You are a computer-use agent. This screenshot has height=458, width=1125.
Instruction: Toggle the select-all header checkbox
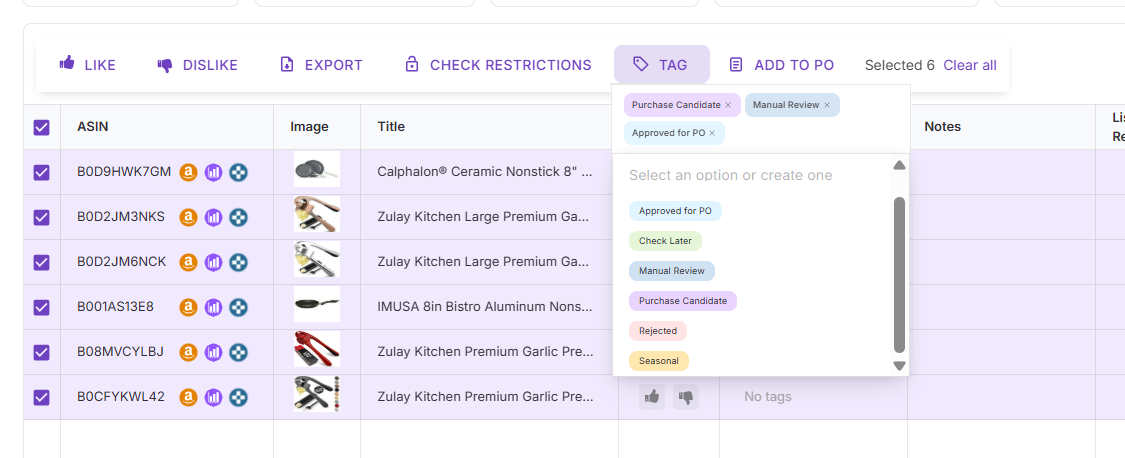coord(42,127)
